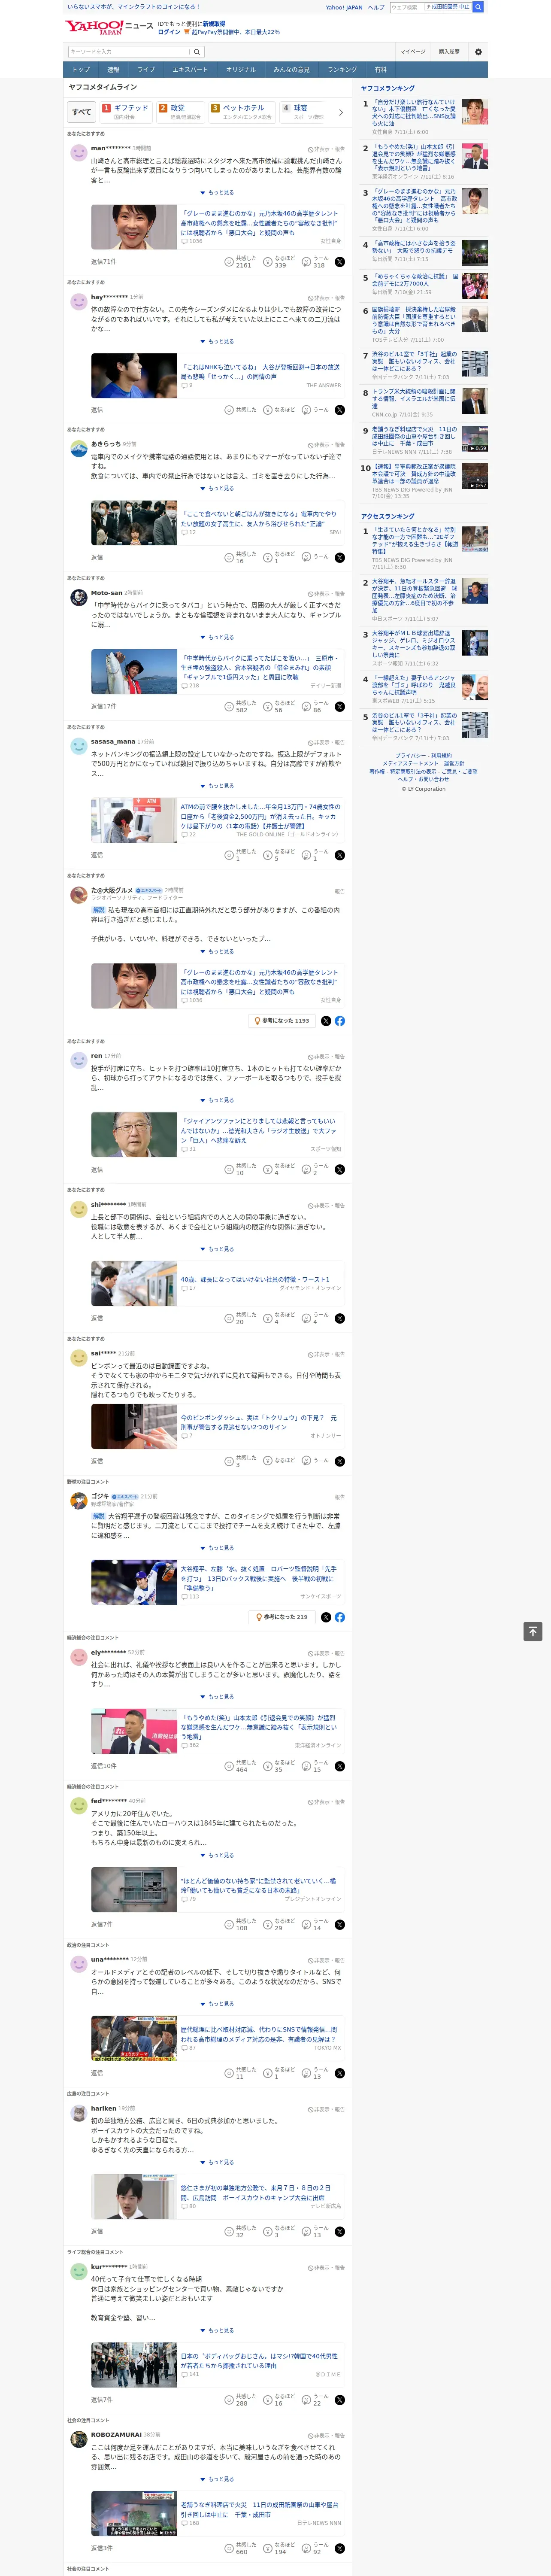The image size is (551, 2576).
Task: Expand もっと見る on ROBOZAMURAI's comment
Action: [217, 2479]
